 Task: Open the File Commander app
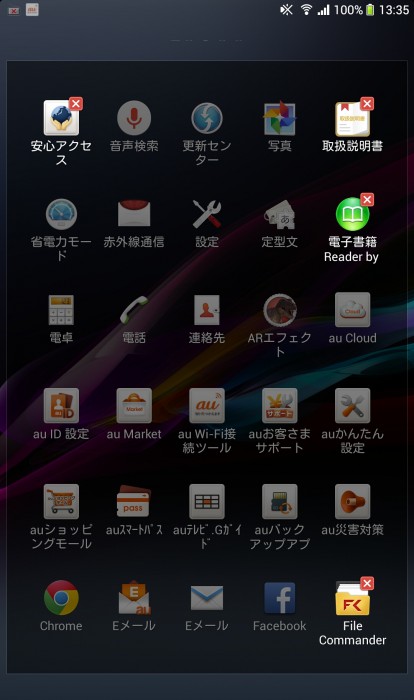point(352,597)
